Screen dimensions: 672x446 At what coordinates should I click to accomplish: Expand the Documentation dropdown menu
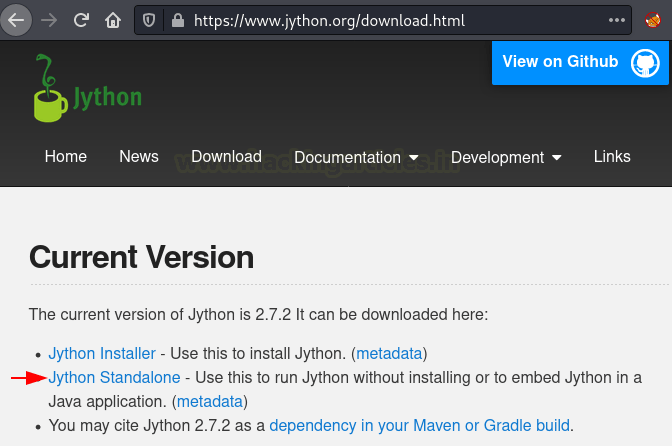pos(357,157)
